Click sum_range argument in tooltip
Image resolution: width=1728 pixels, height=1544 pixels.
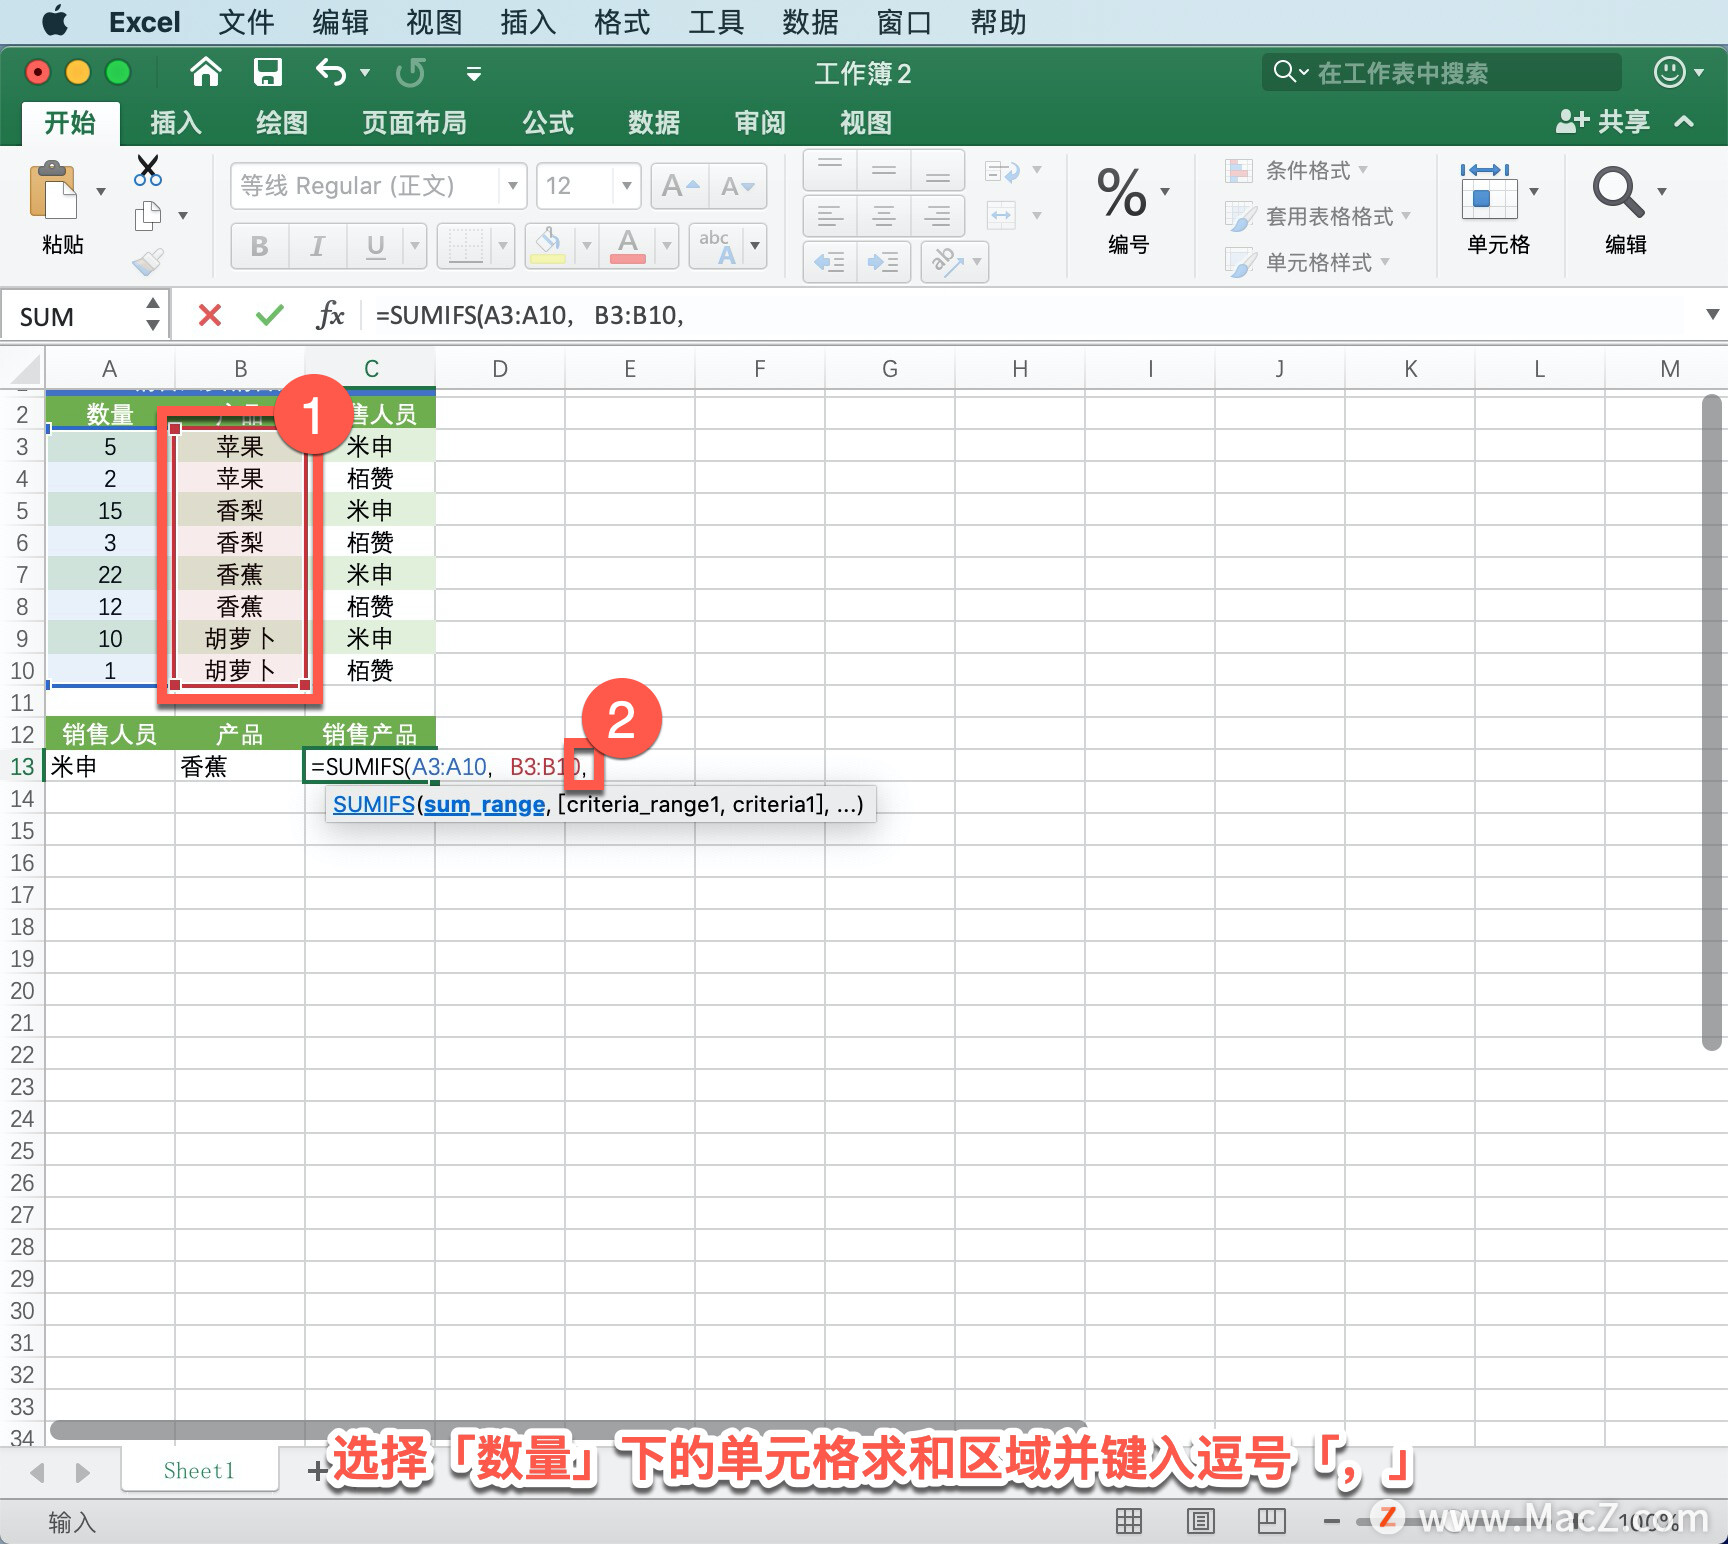484,804
